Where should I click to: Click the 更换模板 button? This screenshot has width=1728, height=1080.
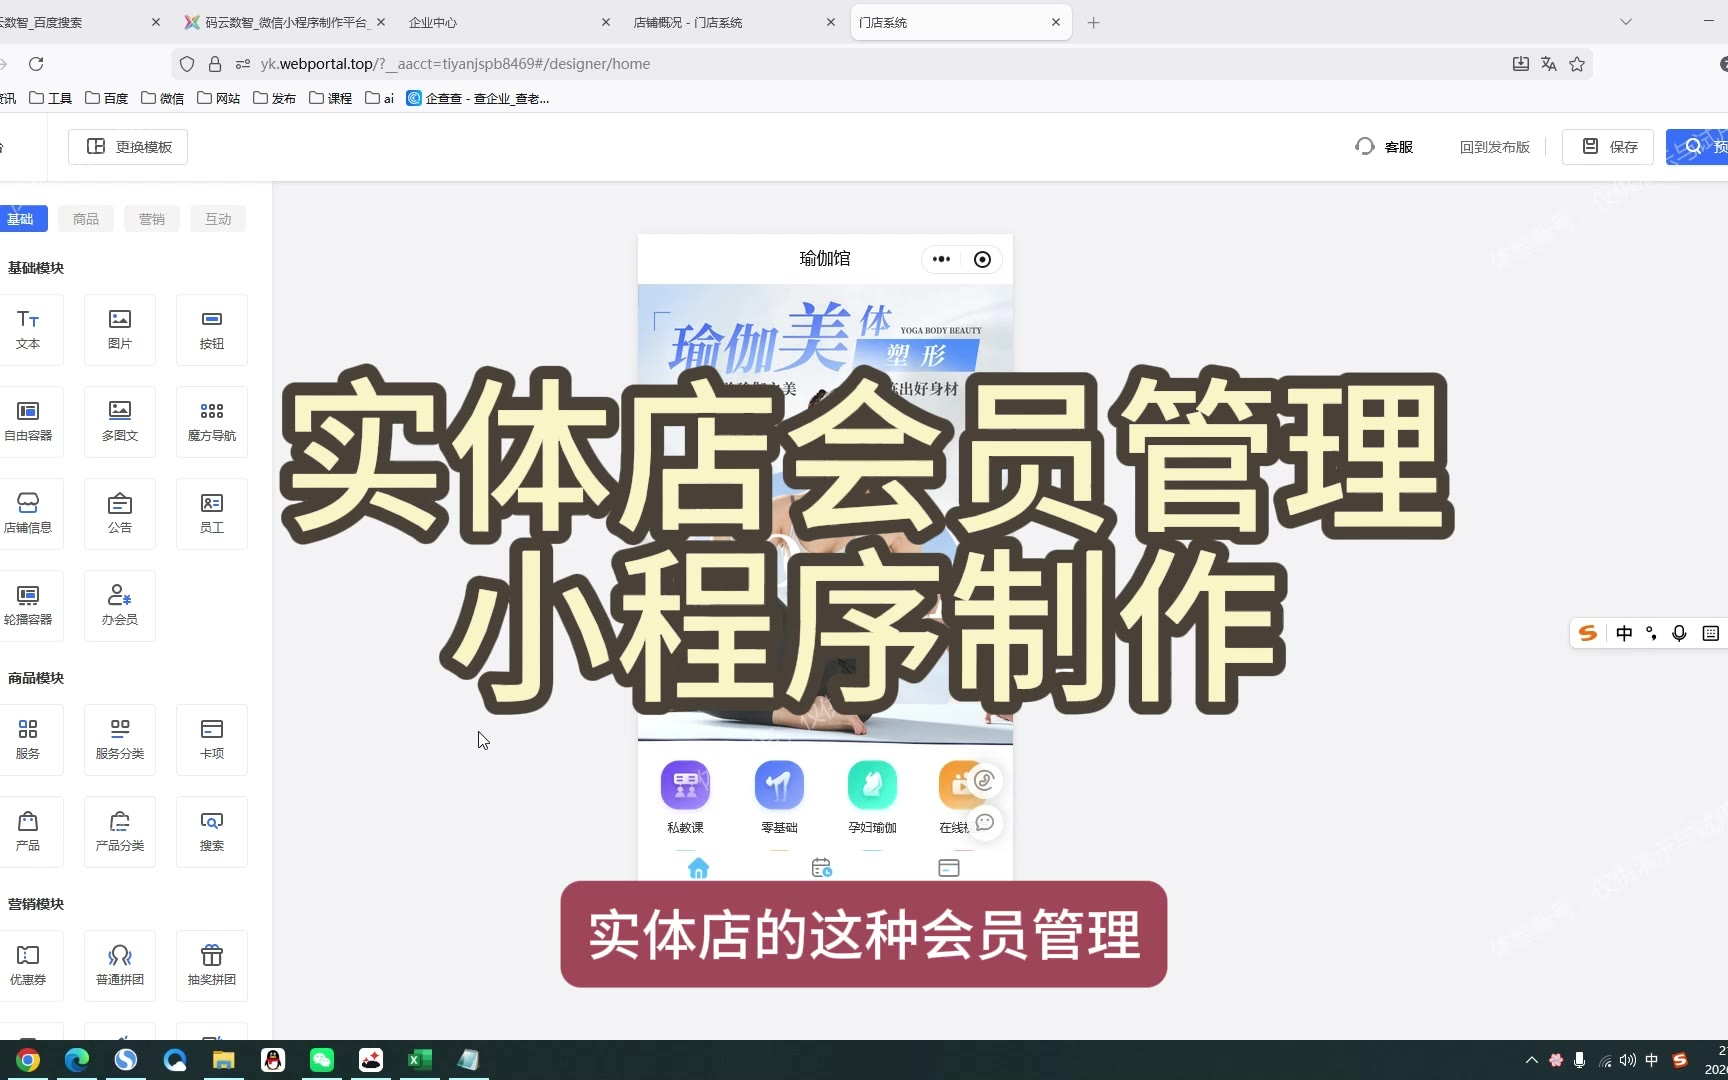[x=129, y=147]
